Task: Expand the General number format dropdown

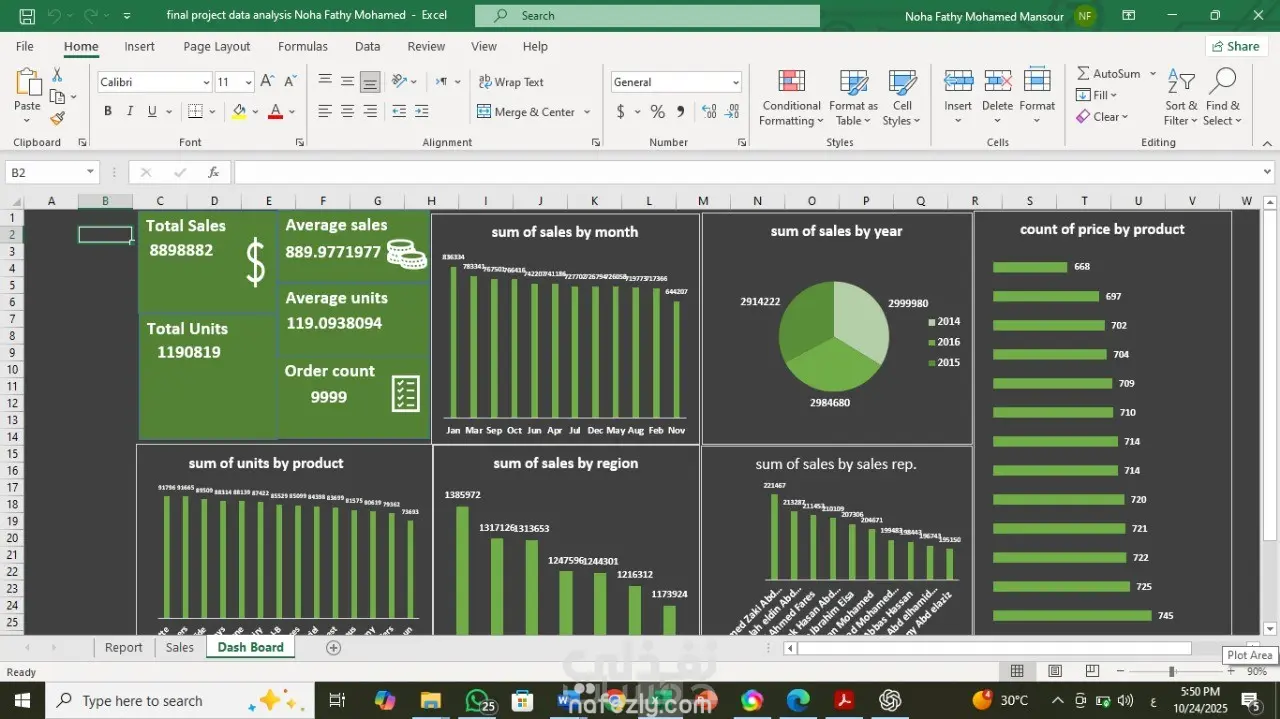Action: tap(735, 83)
